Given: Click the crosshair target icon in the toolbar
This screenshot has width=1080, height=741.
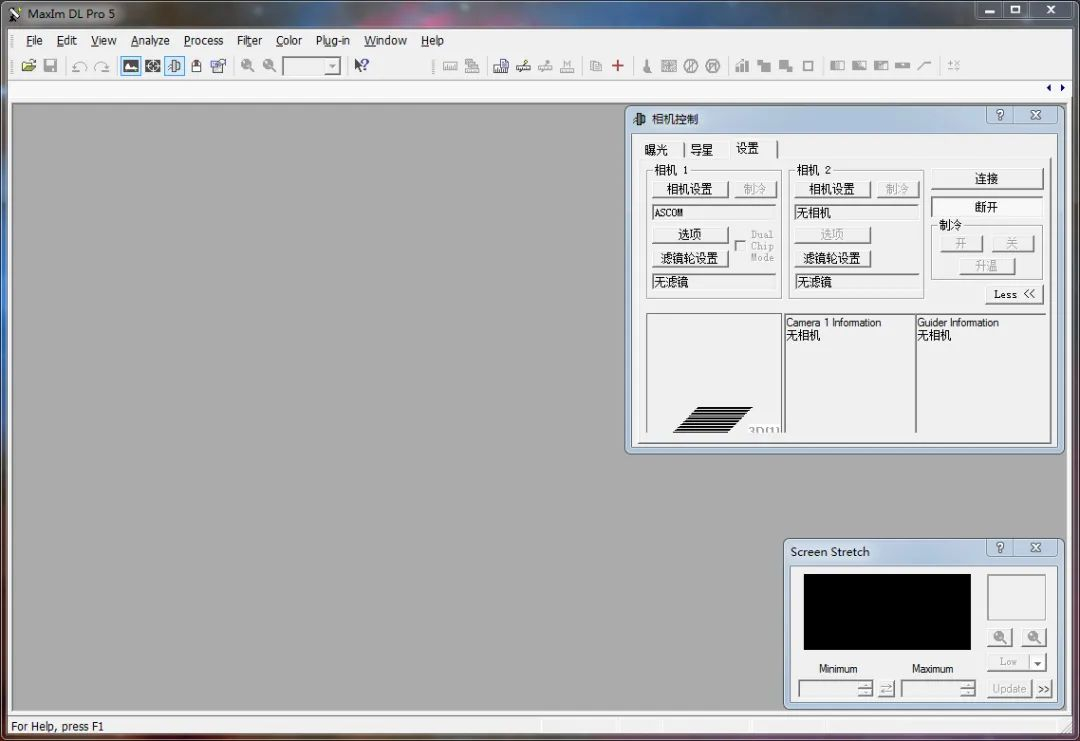Looking at the screenshot, I should 152,66.
